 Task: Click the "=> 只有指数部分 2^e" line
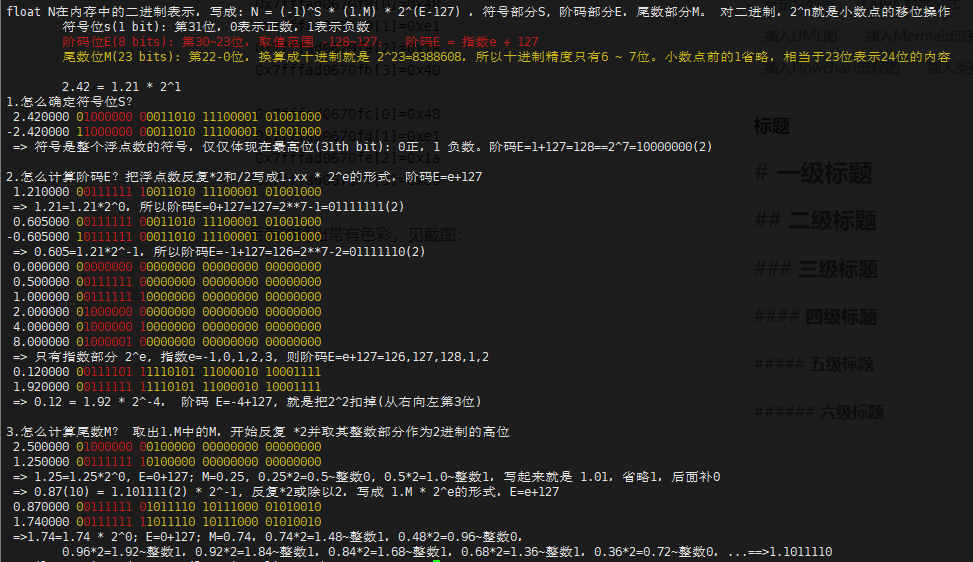(251, 357)
